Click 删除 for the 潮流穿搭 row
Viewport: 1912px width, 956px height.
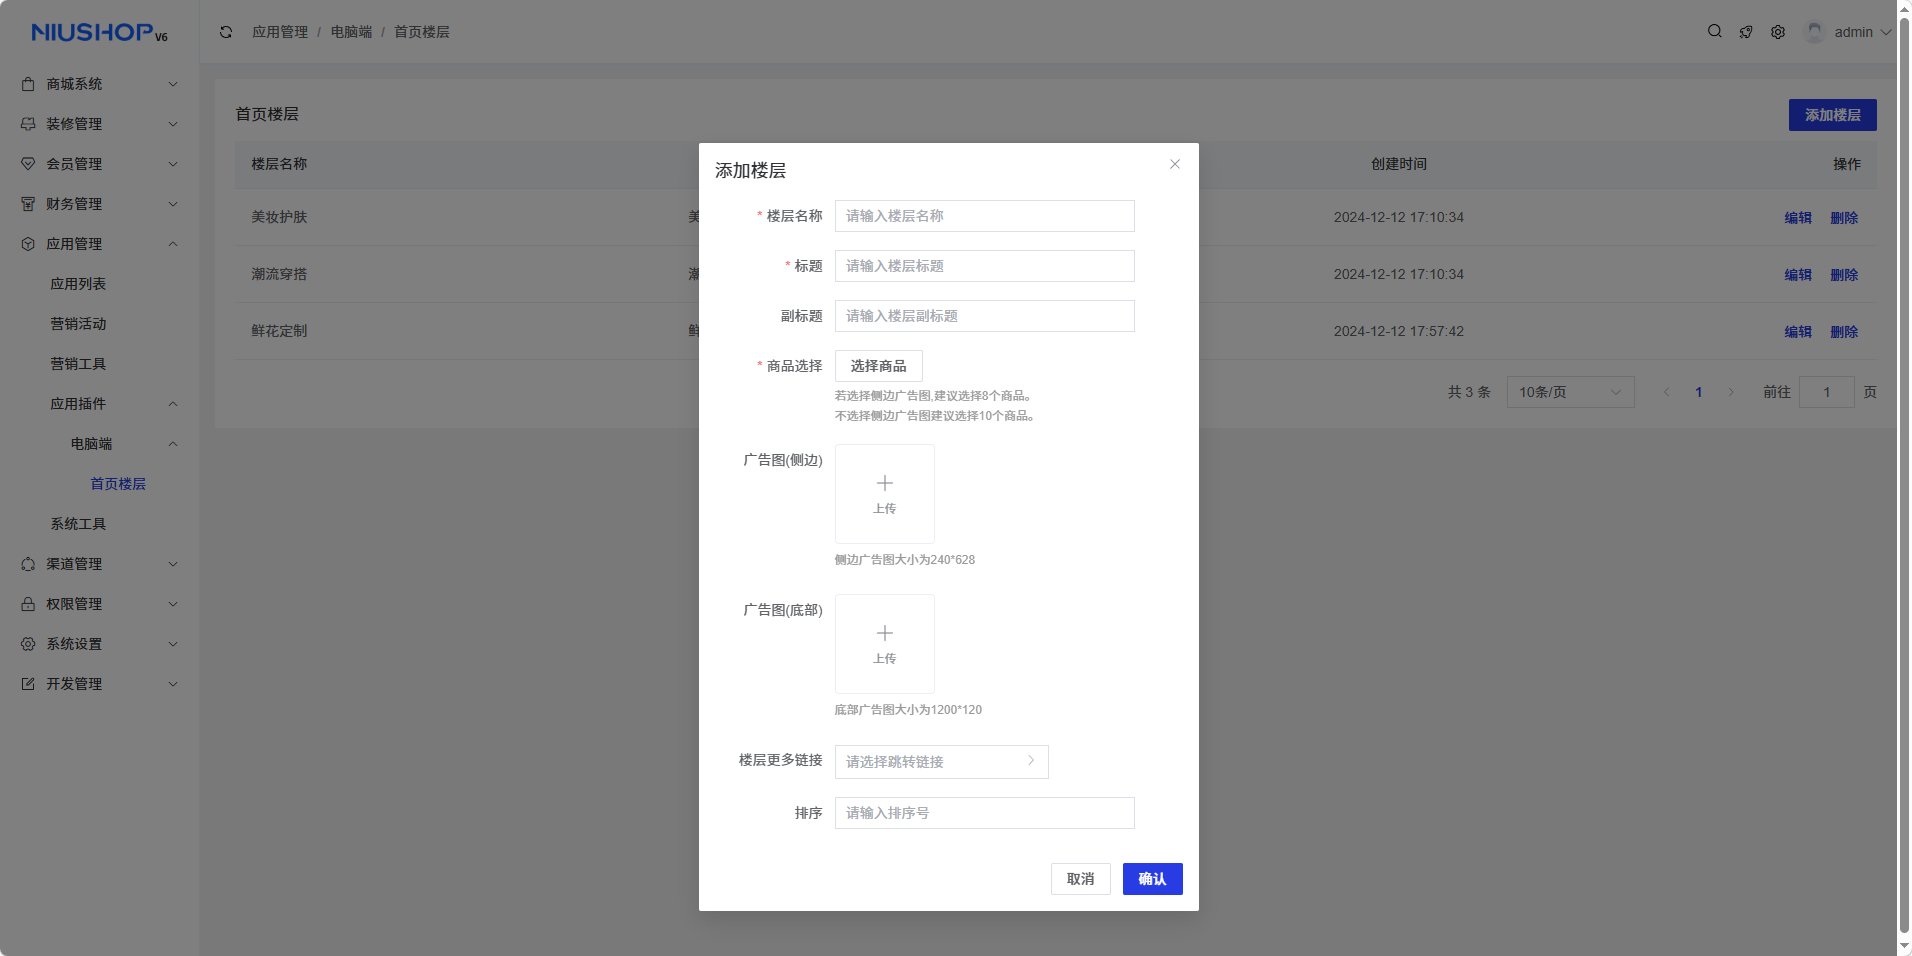(x=1844, y=275)
